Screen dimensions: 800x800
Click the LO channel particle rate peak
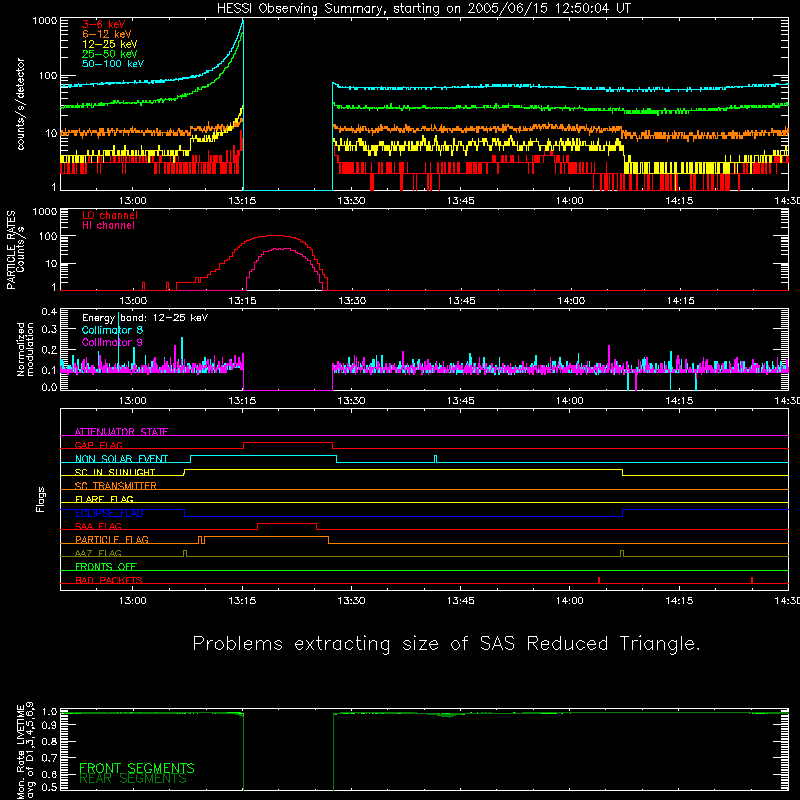click(274, 235)
